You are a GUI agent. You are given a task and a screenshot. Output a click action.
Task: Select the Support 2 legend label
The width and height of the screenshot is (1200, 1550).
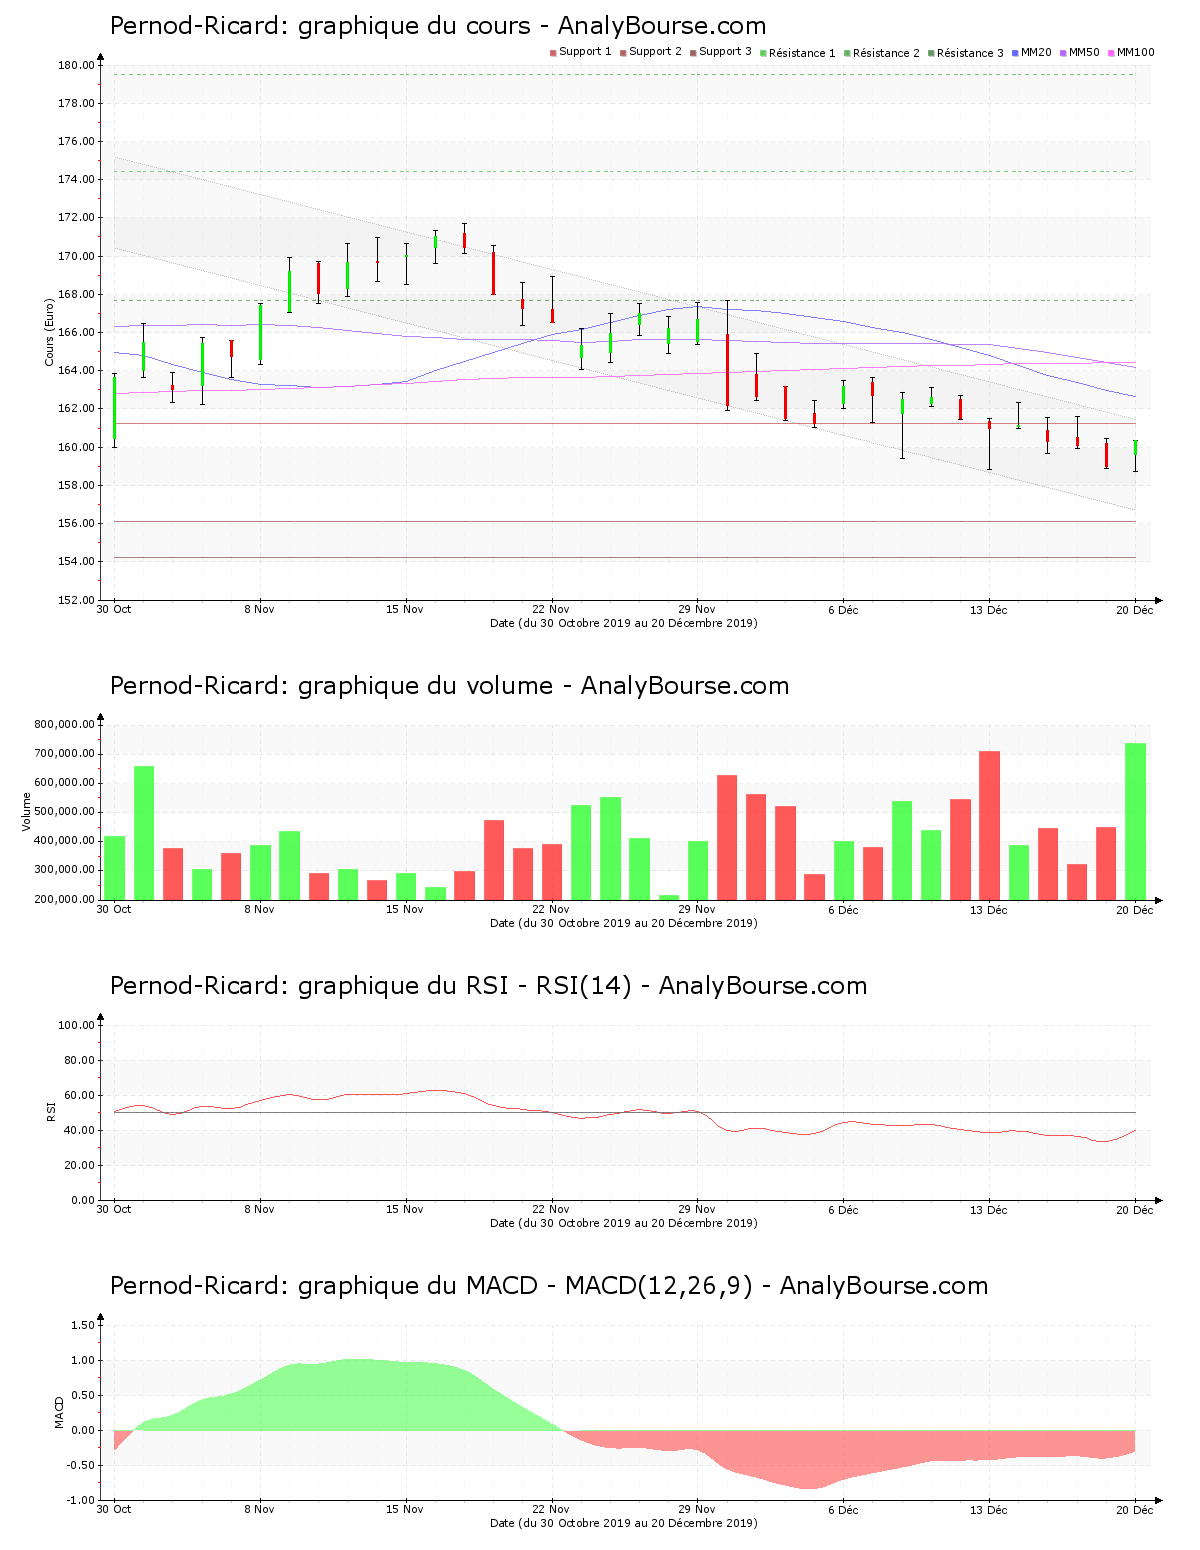655,52
